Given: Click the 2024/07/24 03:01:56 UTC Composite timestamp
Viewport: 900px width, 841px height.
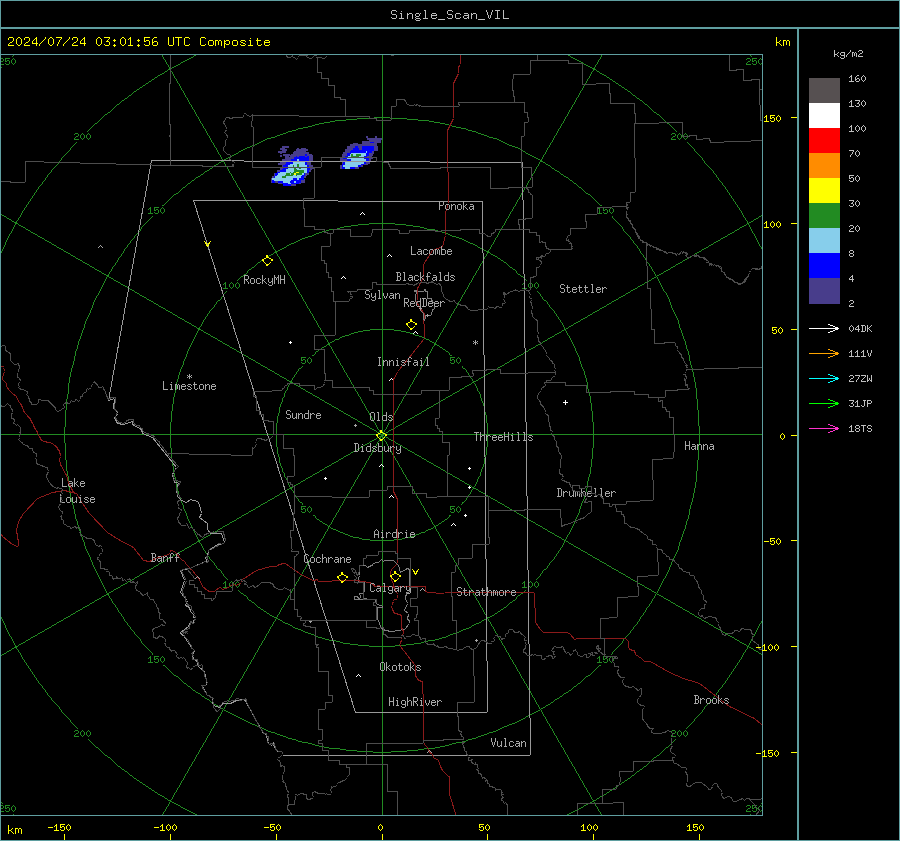Looking at the screenshot, I should coord(138,42).
